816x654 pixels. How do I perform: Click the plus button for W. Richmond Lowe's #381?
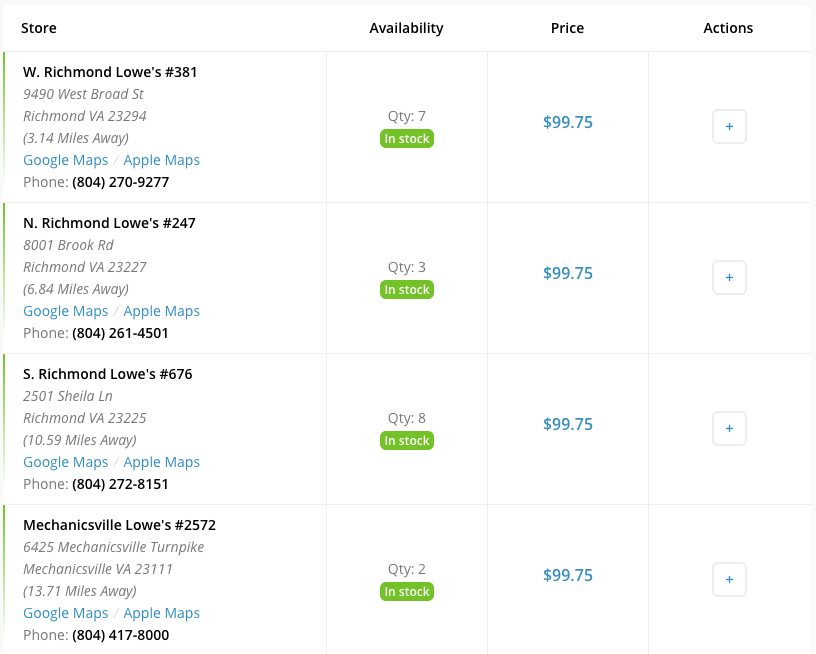click(729, 127)
